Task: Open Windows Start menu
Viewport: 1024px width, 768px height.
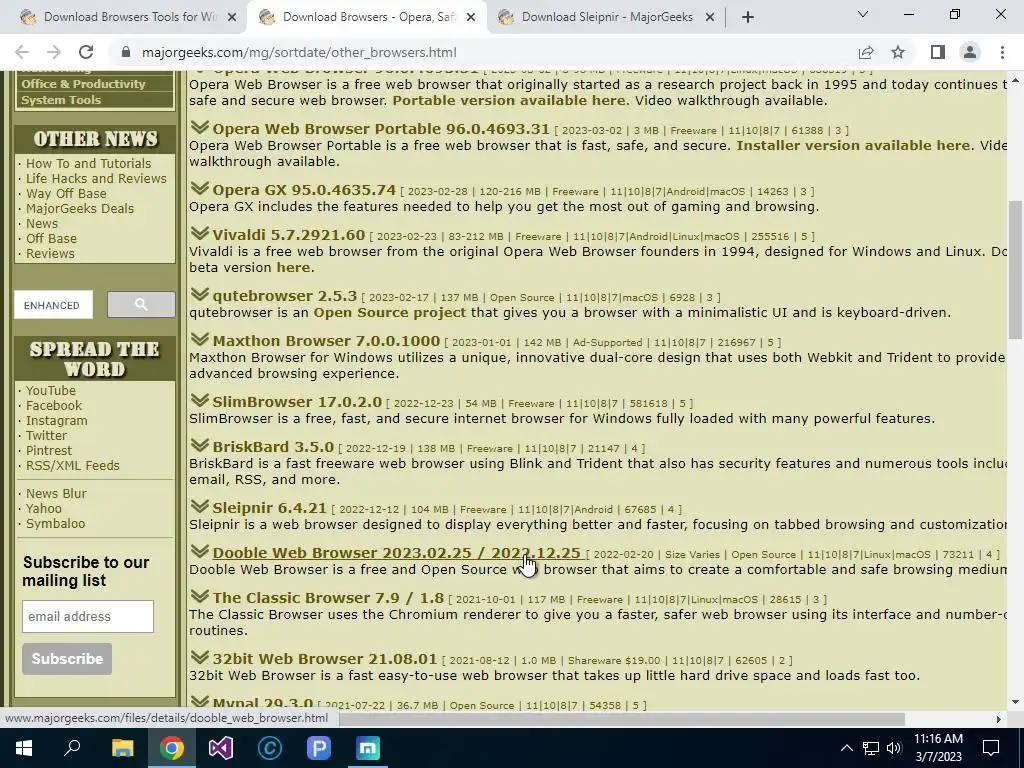Action: (24, 748)
